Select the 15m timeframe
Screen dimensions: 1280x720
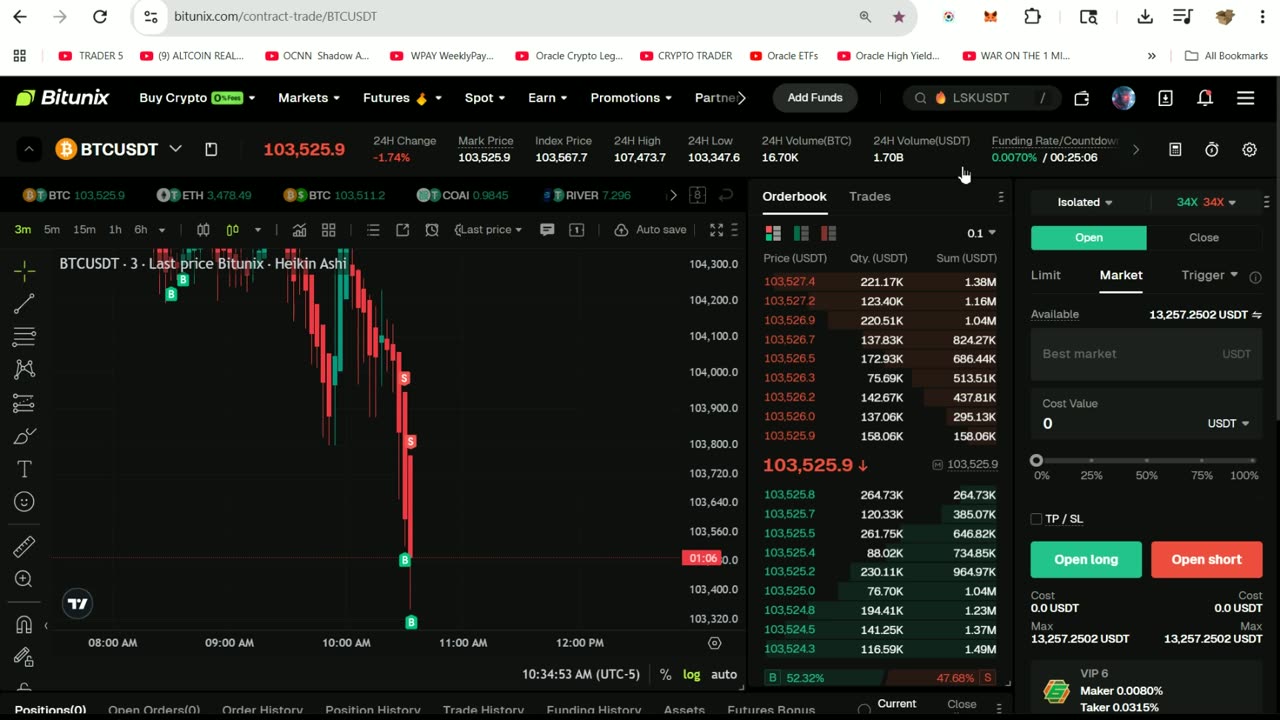[84, 230]
